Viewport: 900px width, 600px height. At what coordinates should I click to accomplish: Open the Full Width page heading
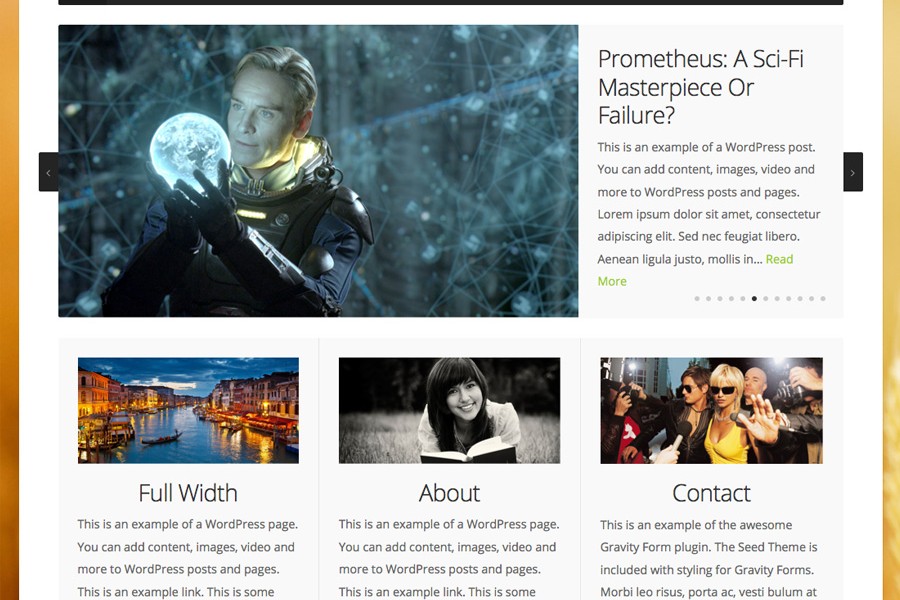pyautogui.click(x=188, y=493)
